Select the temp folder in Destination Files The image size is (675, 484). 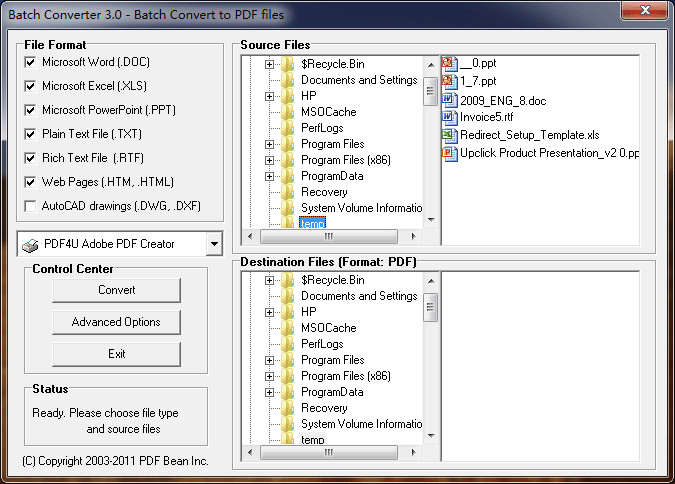click(313, 439)
